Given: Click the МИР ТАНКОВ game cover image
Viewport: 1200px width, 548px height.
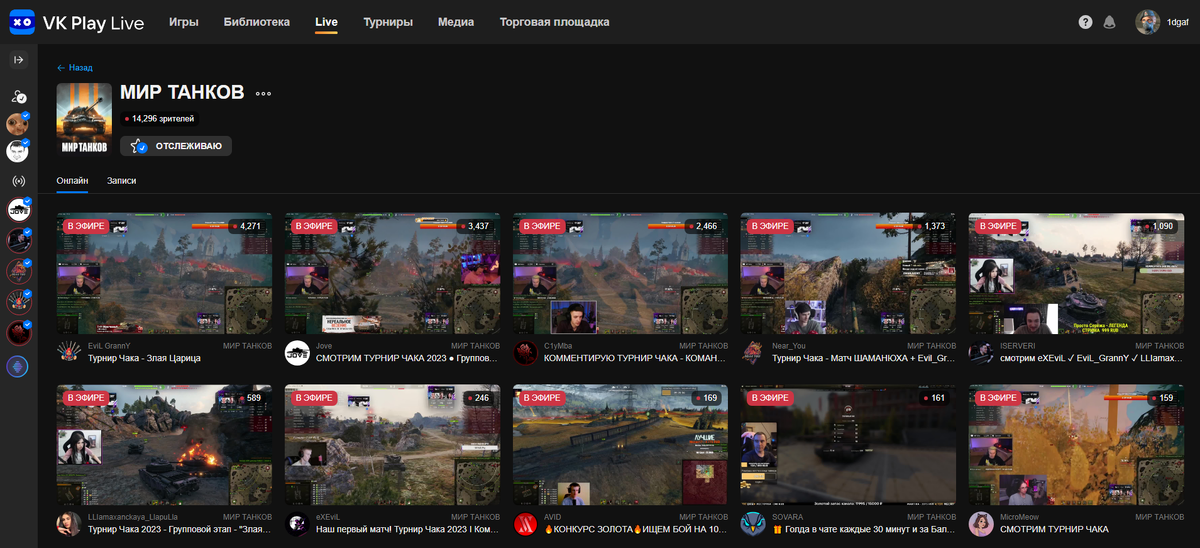Looking at the screenshot, I should tap(84, 119).
